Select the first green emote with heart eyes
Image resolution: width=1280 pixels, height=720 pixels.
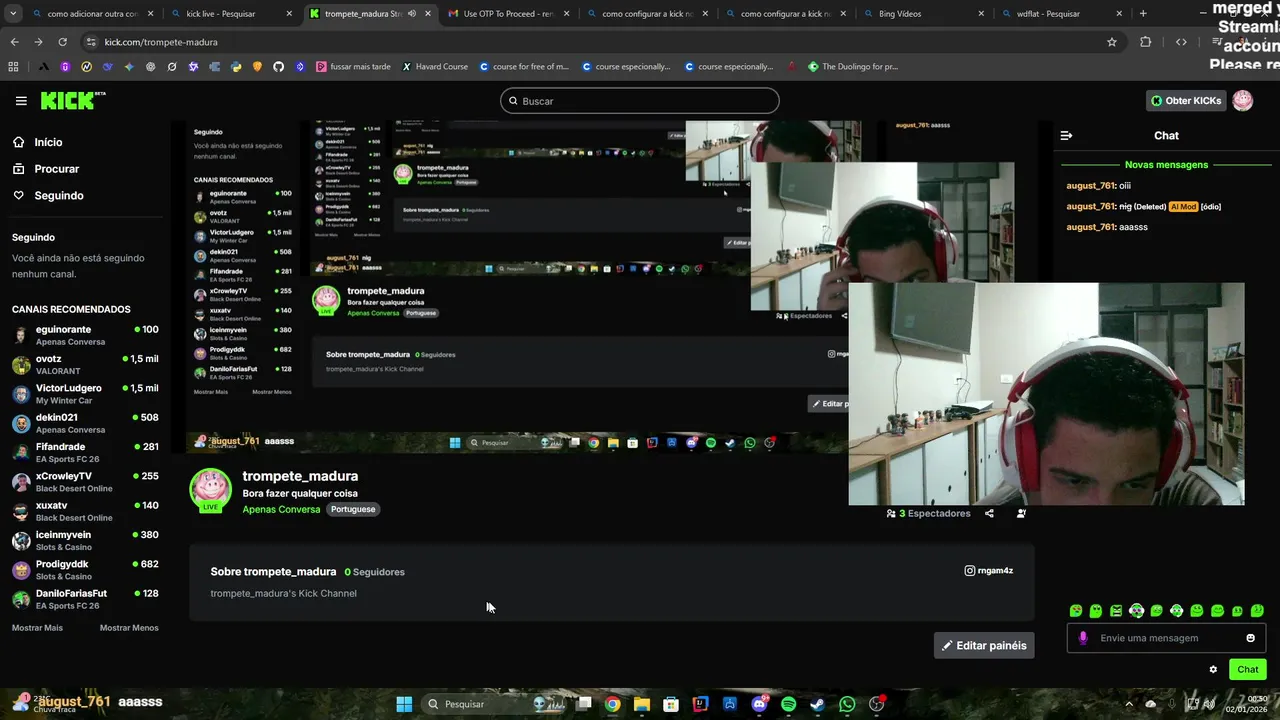tap(1076, 610)
